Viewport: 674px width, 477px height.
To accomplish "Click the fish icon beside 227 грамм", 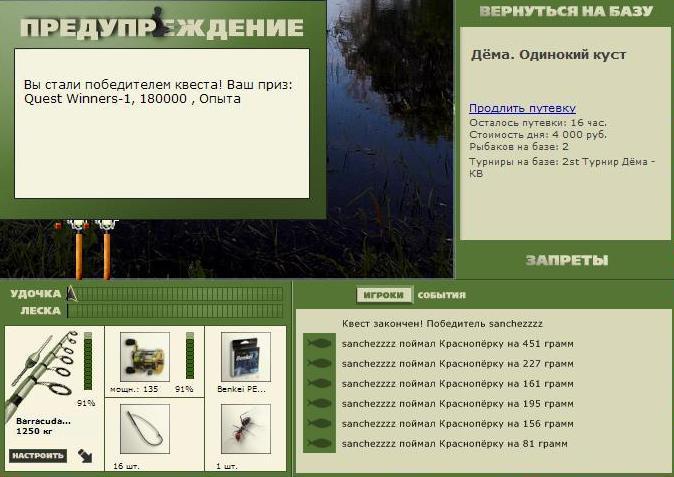I will click(x=319, y=364).
